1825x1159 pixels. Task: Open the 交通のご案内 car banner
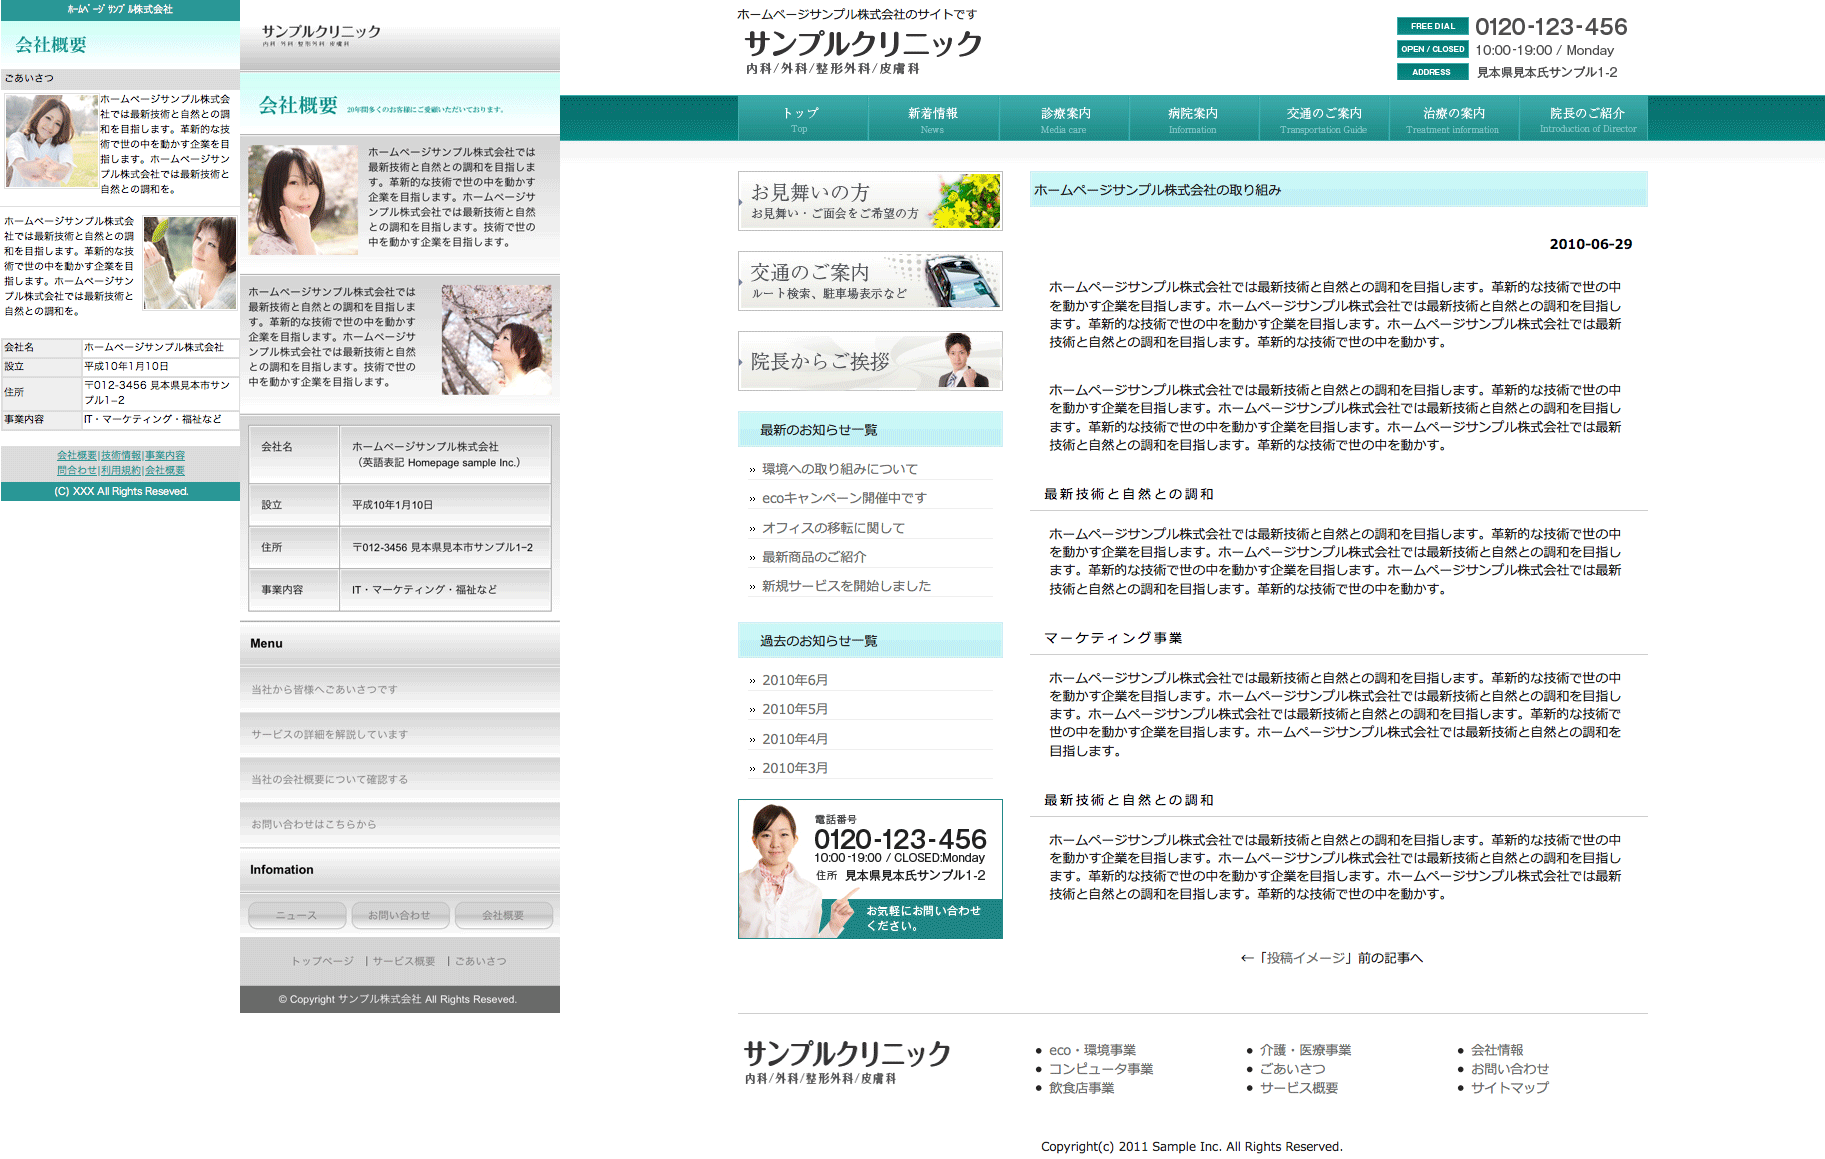pyautogui.click(x=869, y=281)
